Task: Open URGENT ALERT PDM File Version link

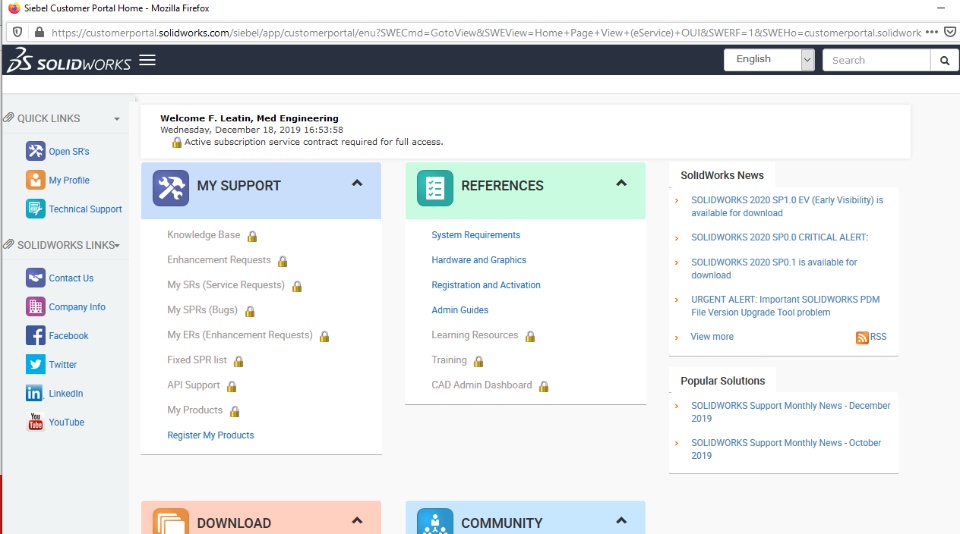Action: (x=786, y=306)
